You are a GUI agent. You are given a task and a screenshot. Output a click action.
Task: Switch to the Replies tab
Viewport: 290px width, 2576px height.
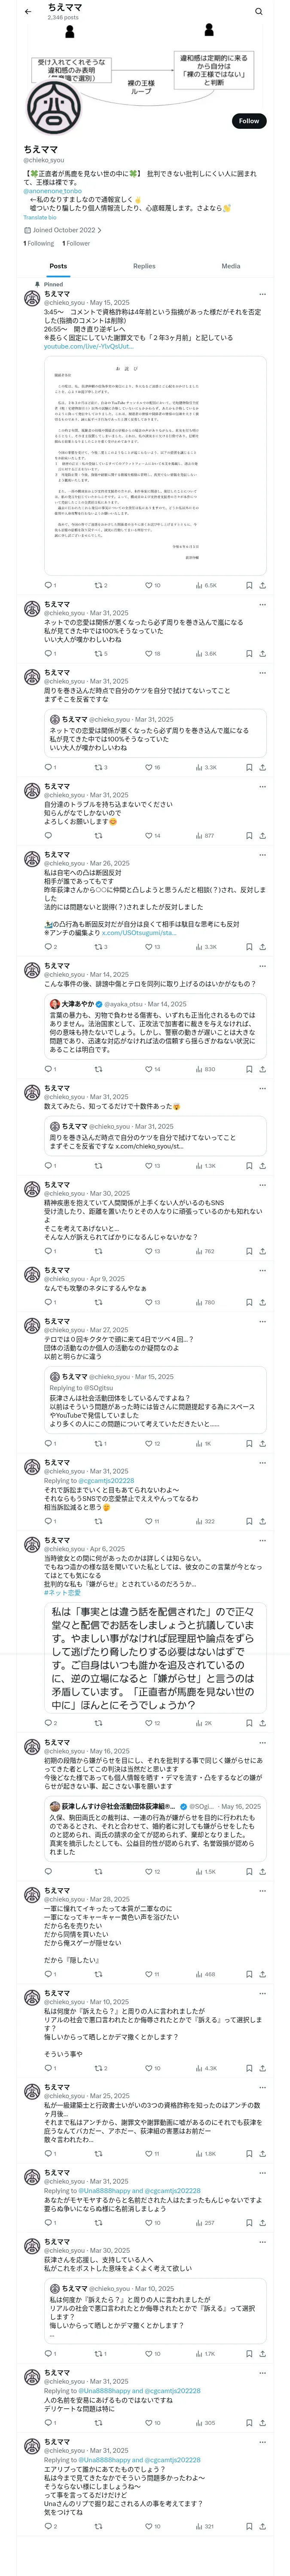coord(144,266)
